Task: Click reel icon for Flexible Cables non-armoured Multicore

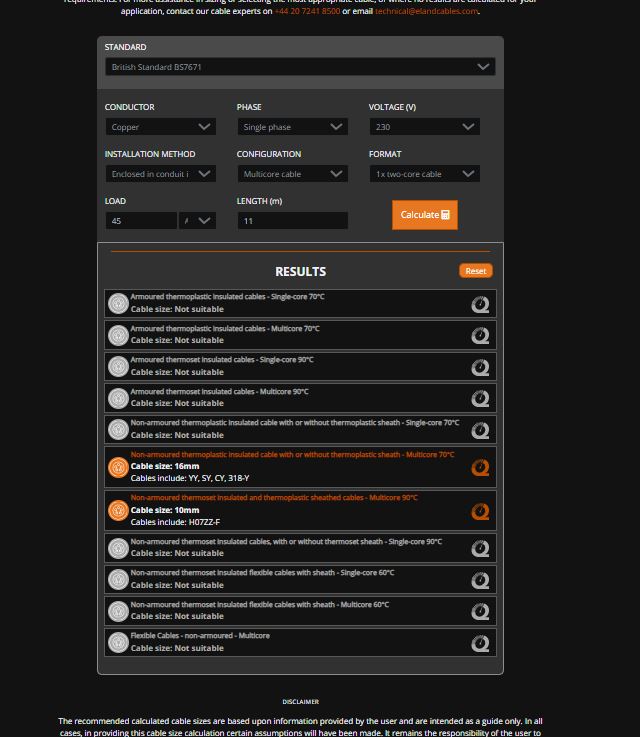Action: (x=480, y=642)
